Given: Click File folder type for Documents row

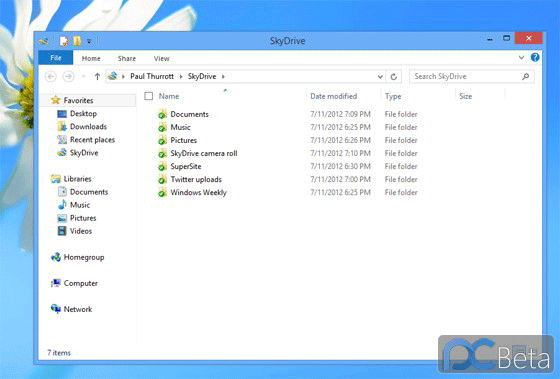Looking at the screenshot, I should click(x=401, y=114).
